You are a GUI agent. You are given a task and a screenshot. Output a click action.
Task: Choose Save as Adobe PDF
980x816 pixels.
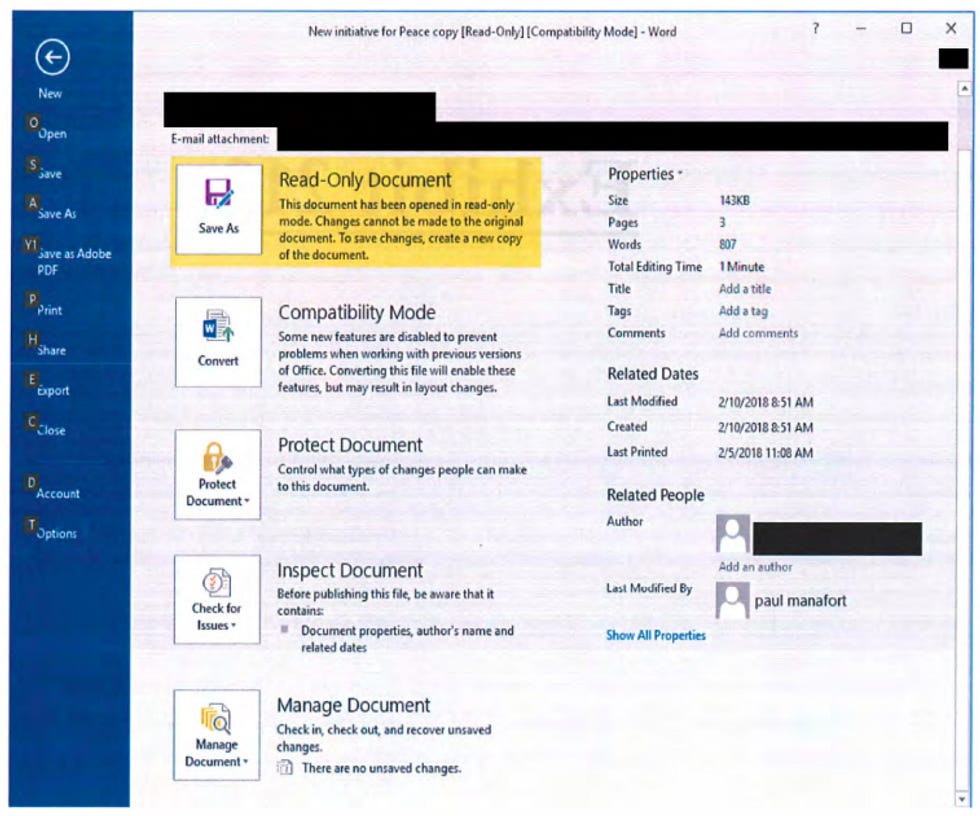(74, 262)
